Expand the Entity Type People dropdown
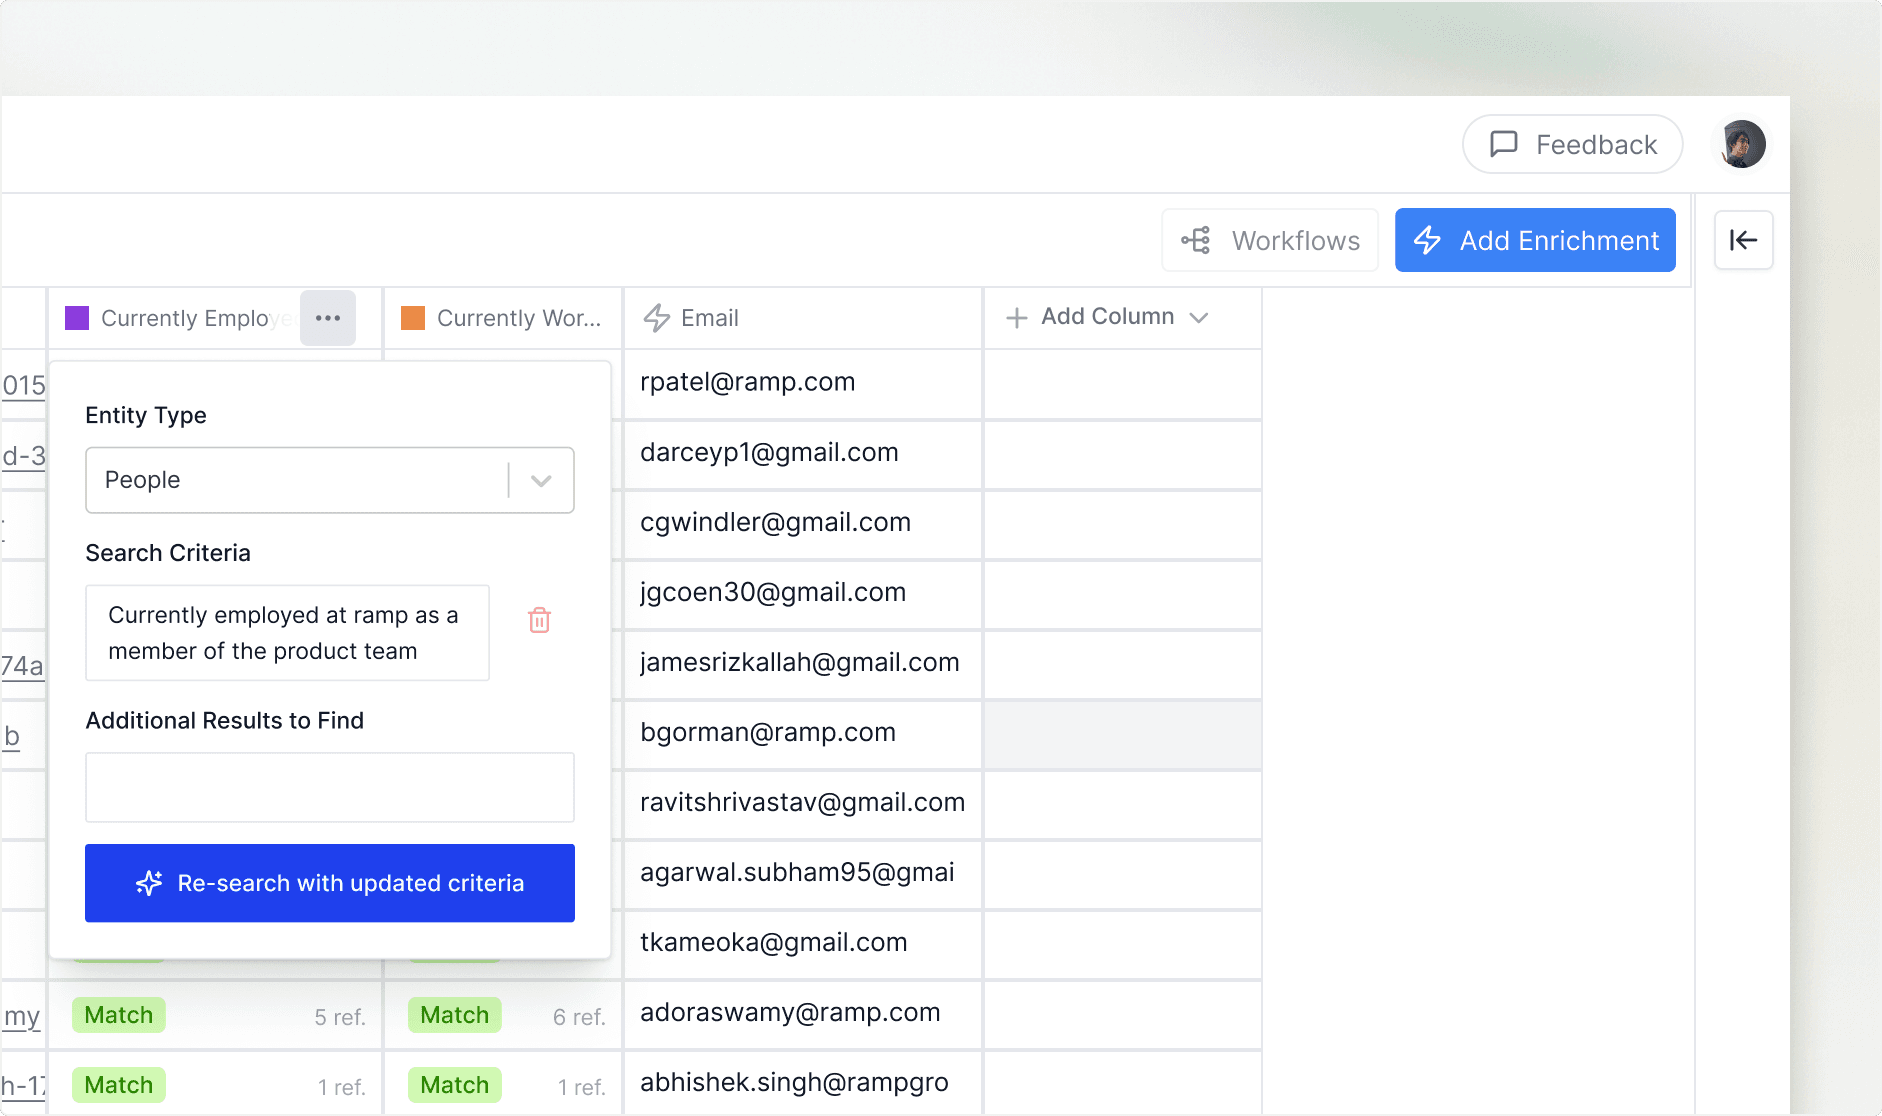 pyautogui.click(x=330, y=480)
